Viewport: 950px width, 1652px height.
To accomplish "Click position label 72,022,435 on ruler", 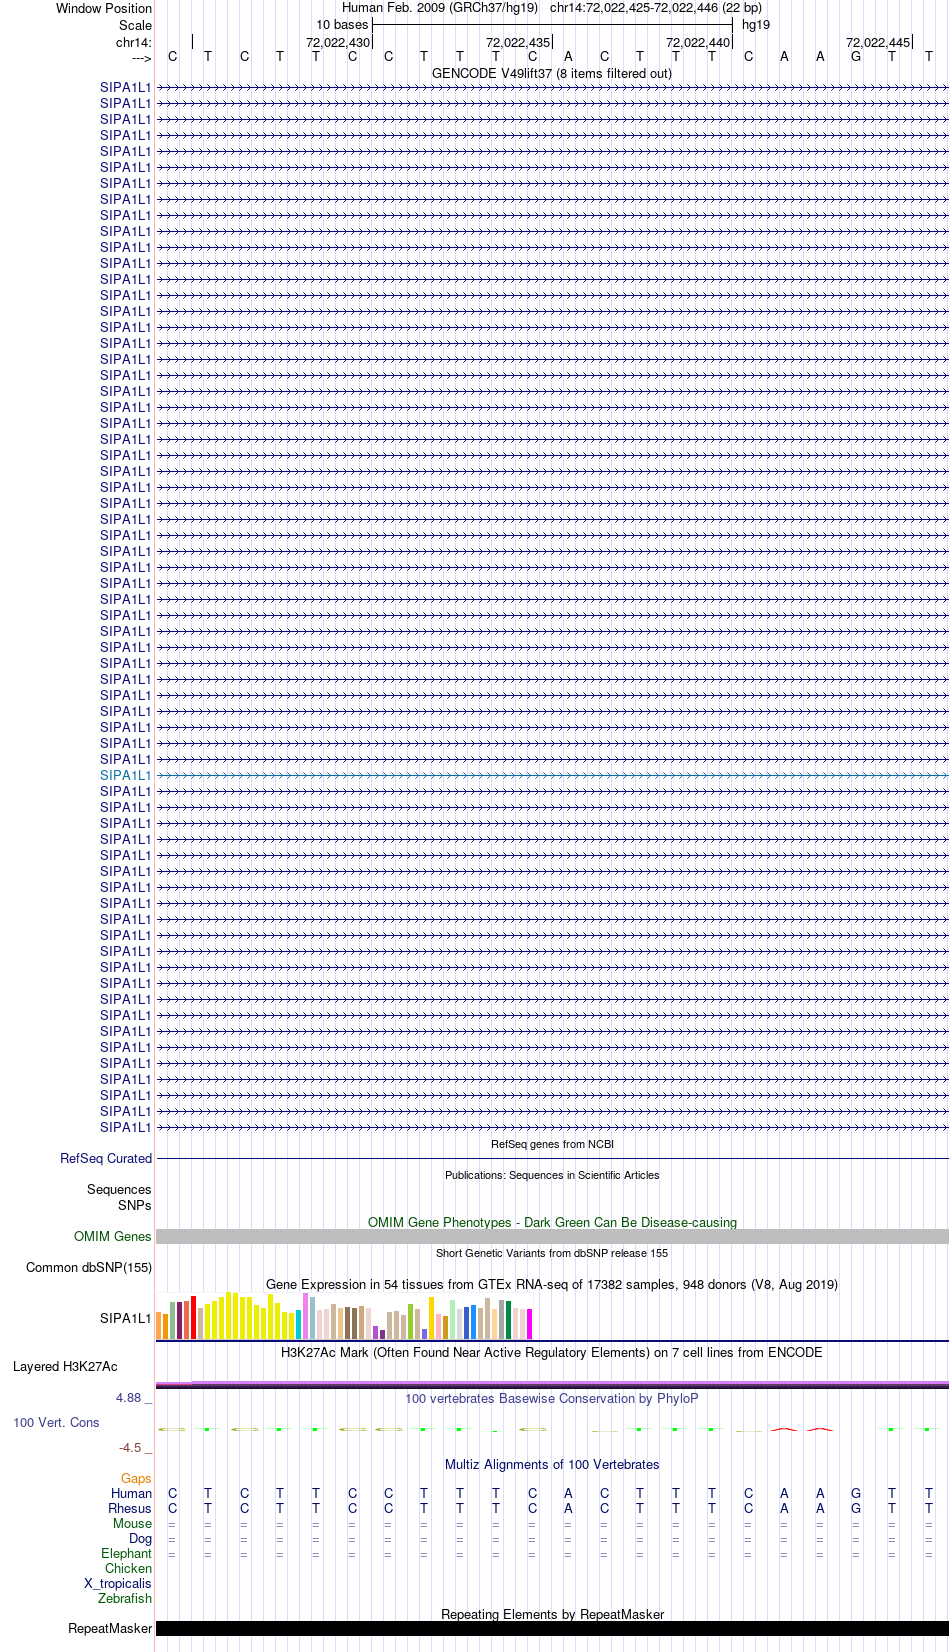I will [x=518, y=43].
